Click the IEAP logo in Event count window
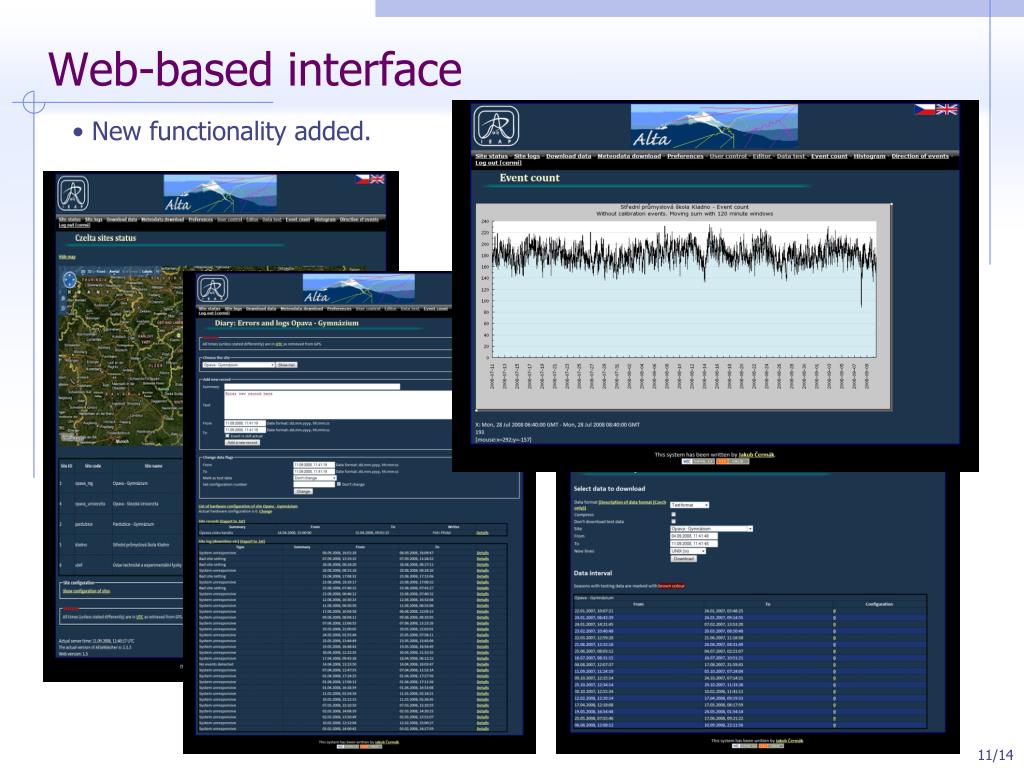The image size is (1024, 768). point(496,127)
